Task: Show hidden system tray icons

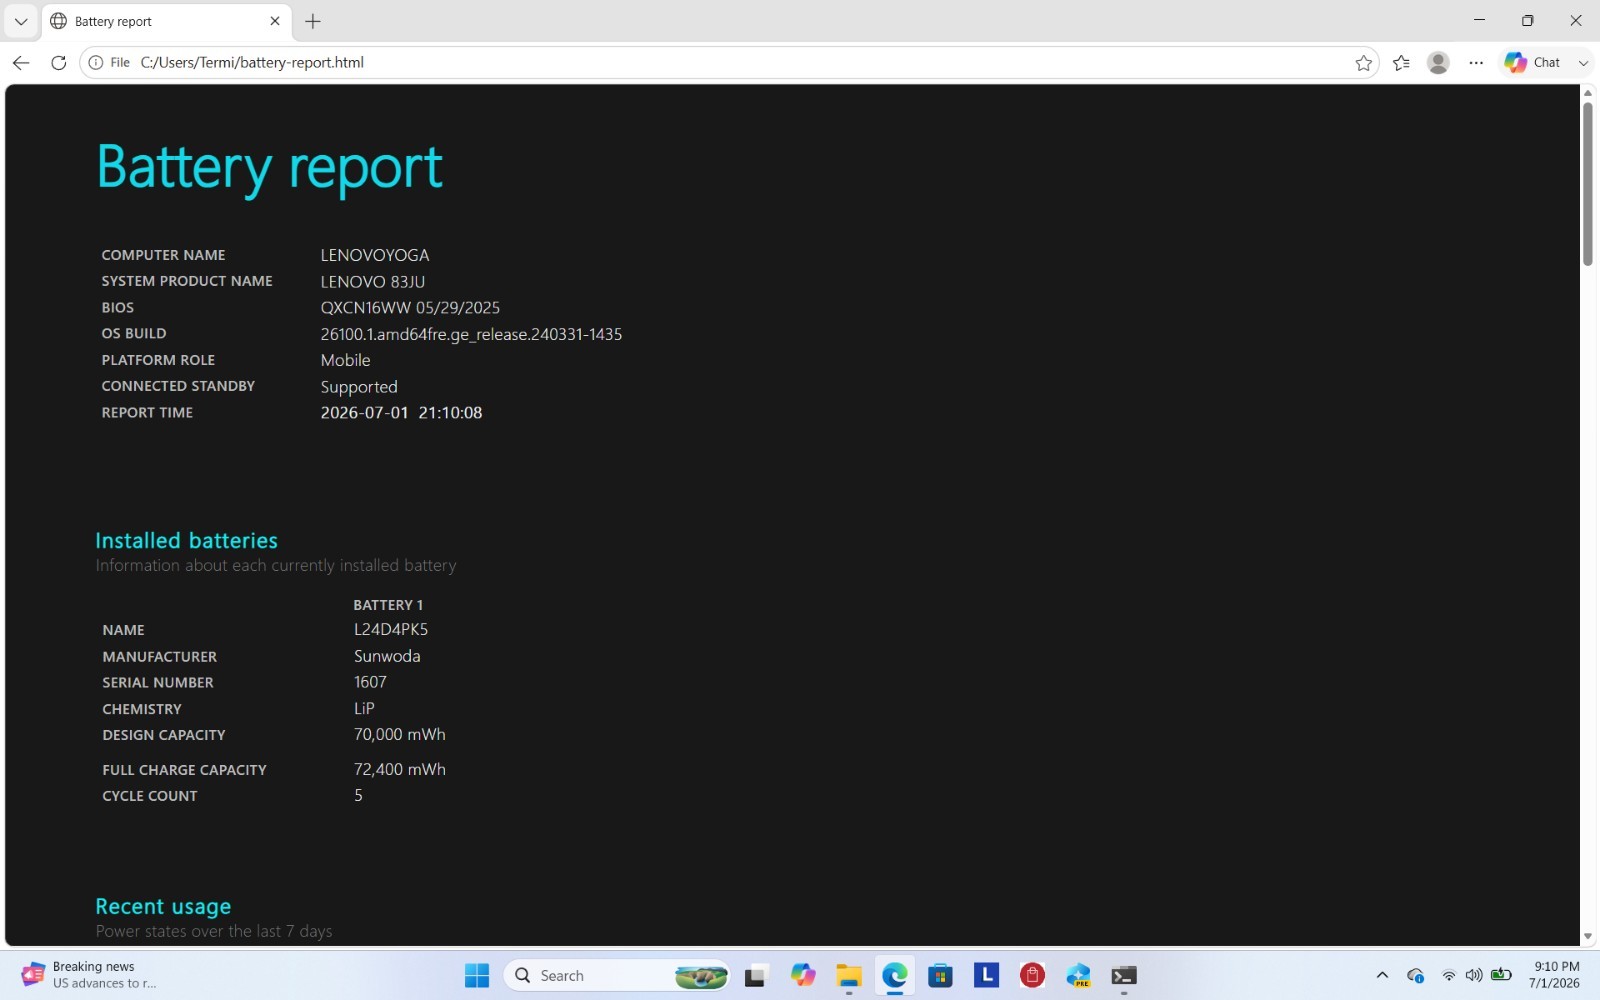Action: (1382, 975)
